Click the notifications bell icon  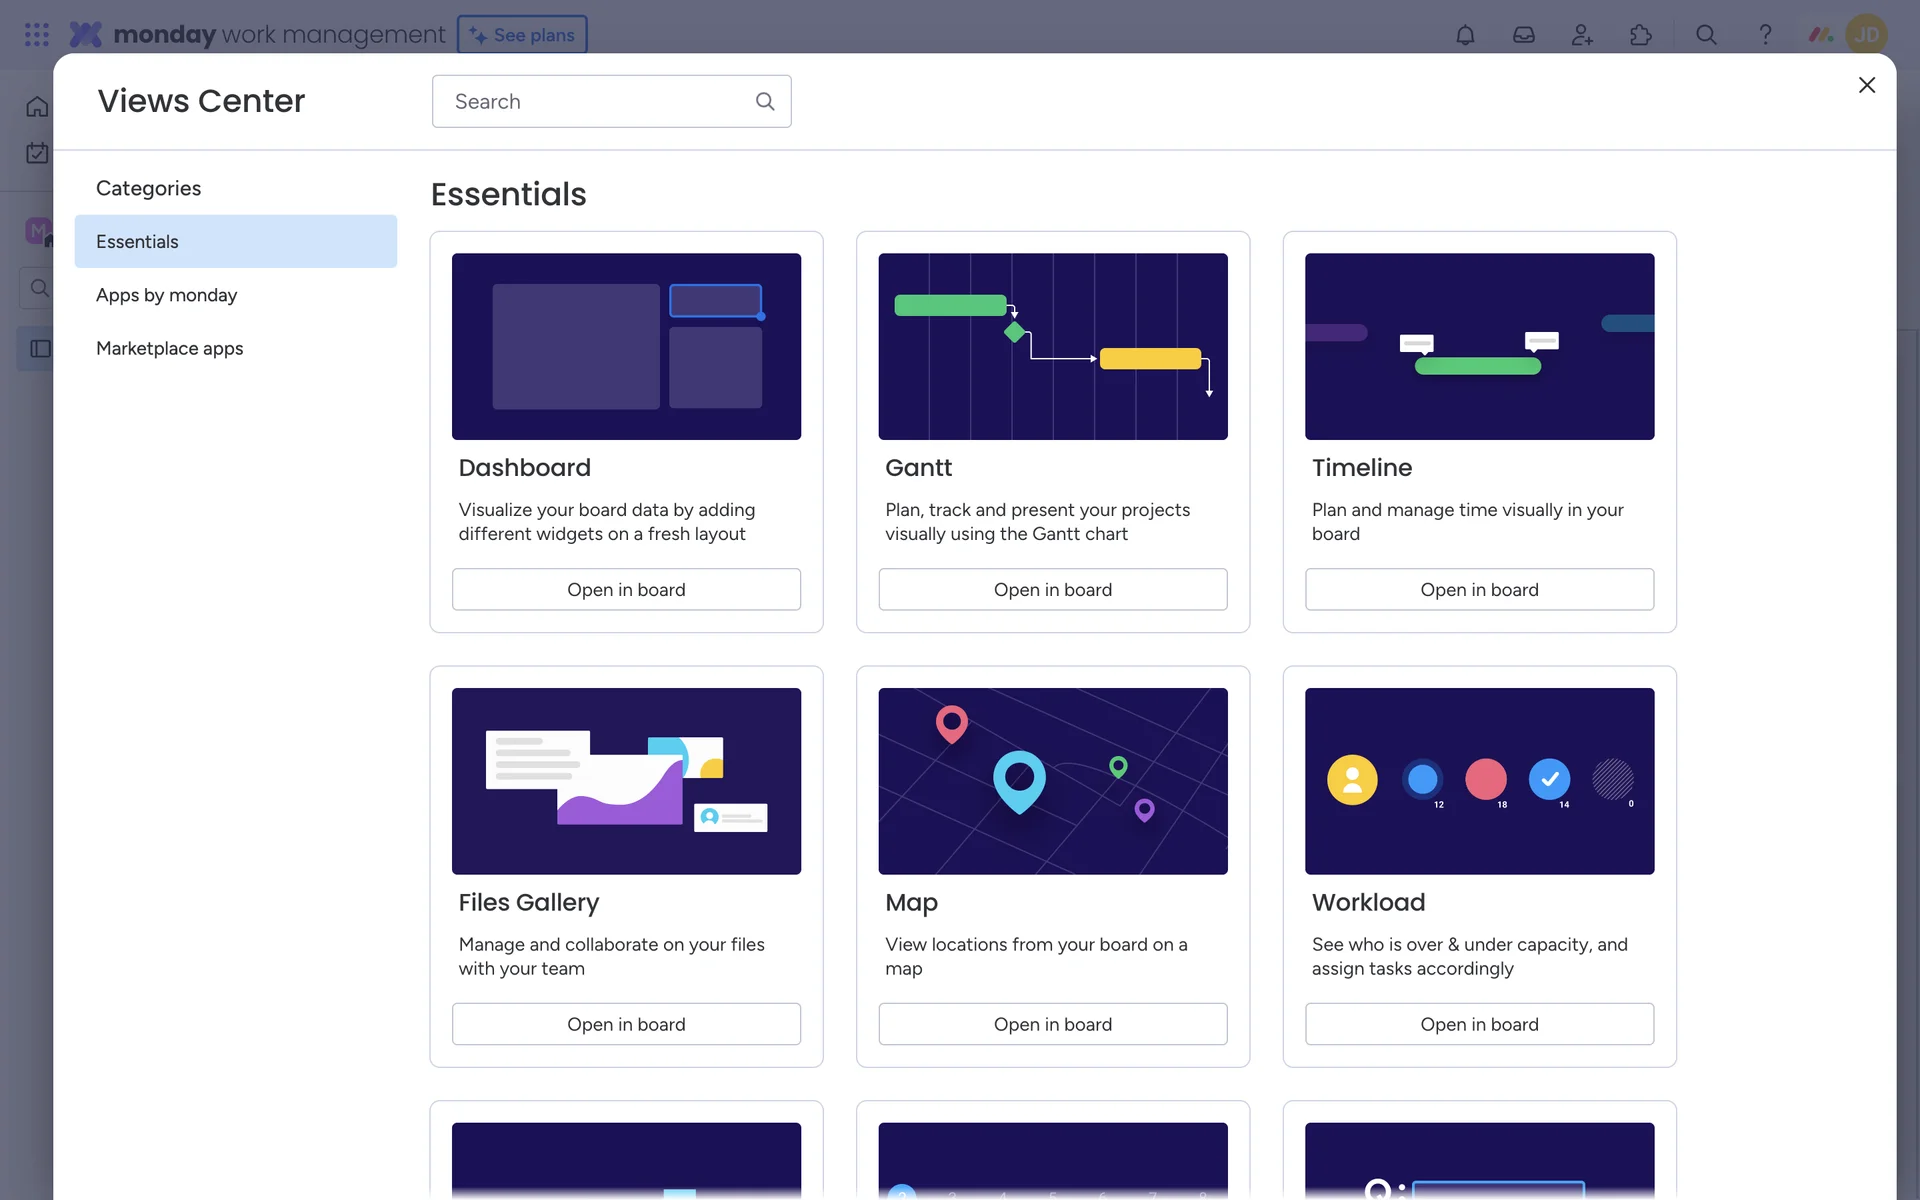click(x=1465, y=35)
